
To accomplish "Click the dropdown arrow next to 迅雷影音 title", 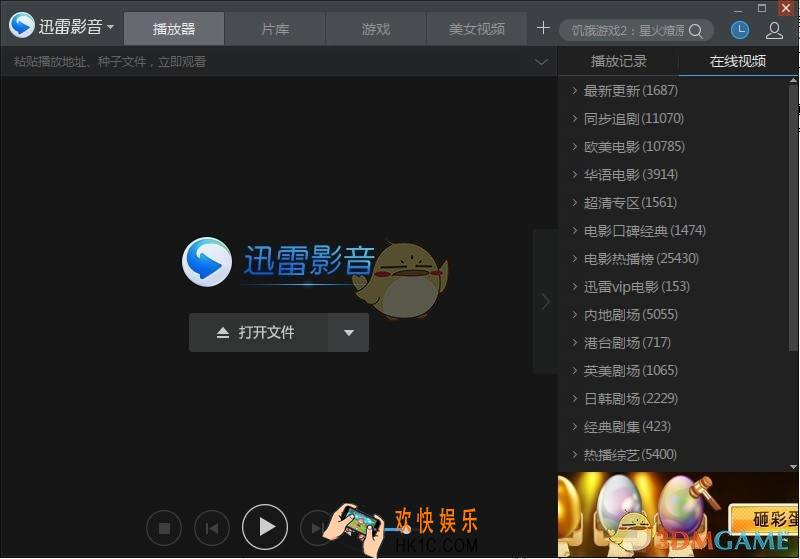I will (111, 27).
